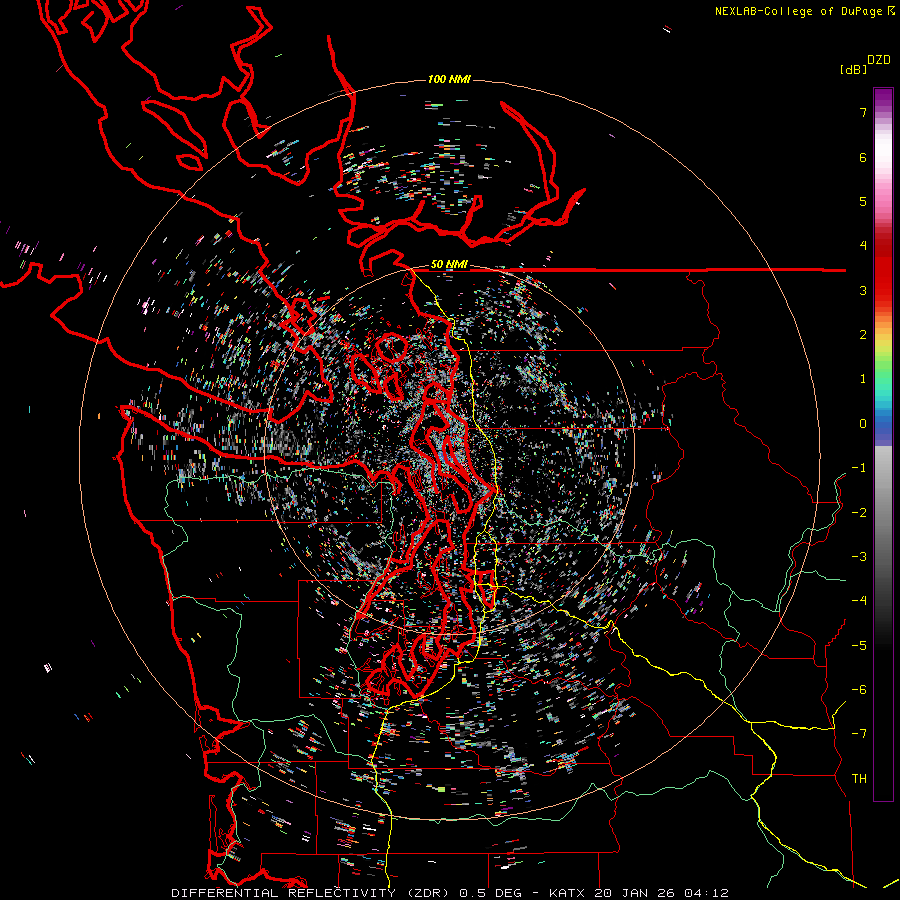Click the (ZDR) abbreviation in the footer
900x900 pixels.
[x=428, y=893]
